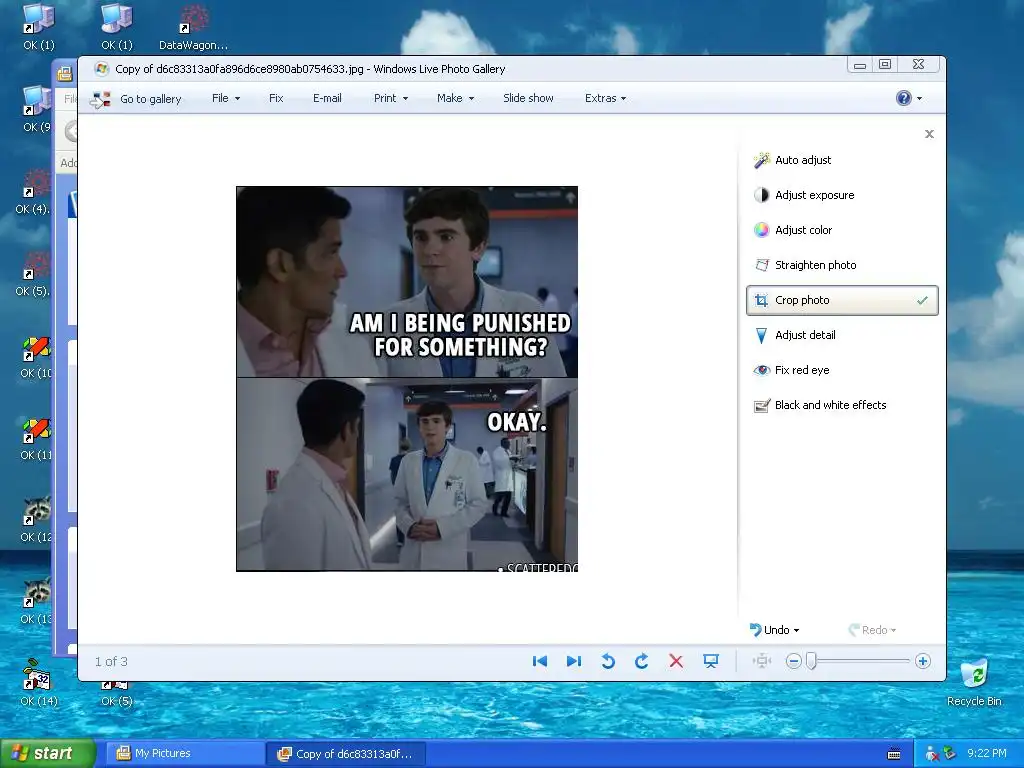Start the slide show from the bottom bar
1024x768 pixels.
coord(711,662)
